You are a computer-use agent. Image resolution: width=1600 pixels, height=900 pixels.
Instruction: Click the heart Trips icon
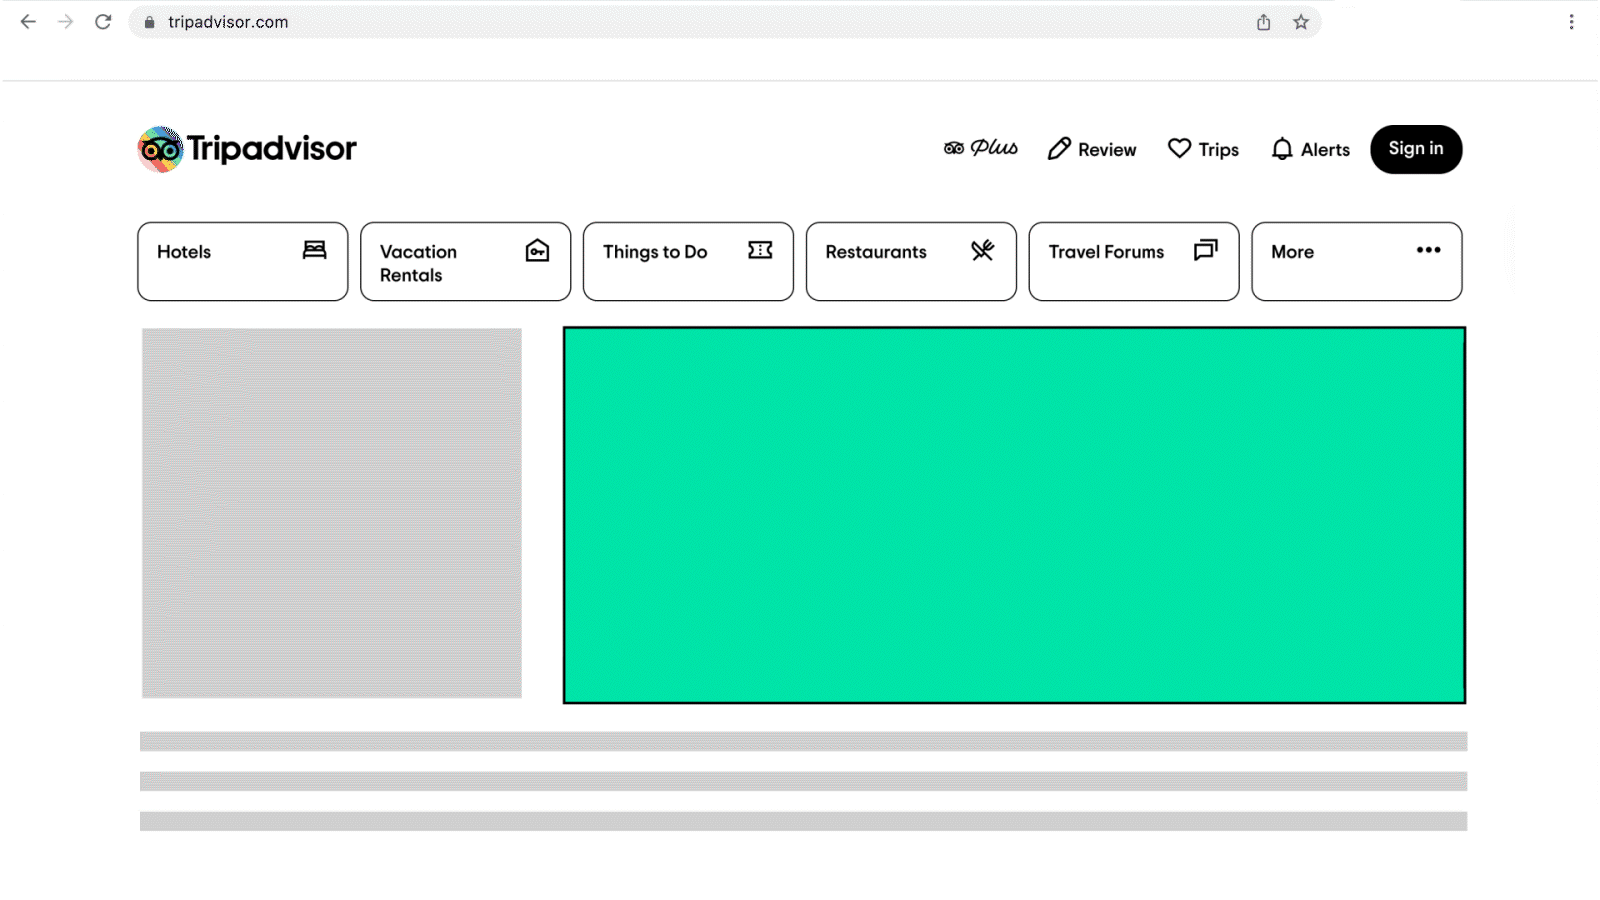pyautogui.click(x=1180, y=148)
